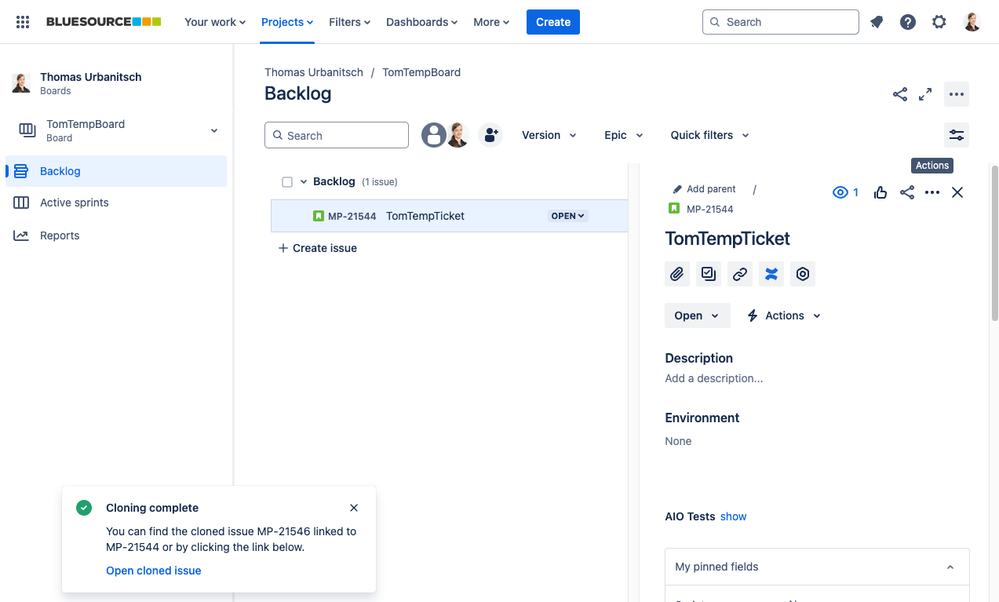Open the issue status Open dropdown
This screenshot has width=999, height=602.
[696, 316]
